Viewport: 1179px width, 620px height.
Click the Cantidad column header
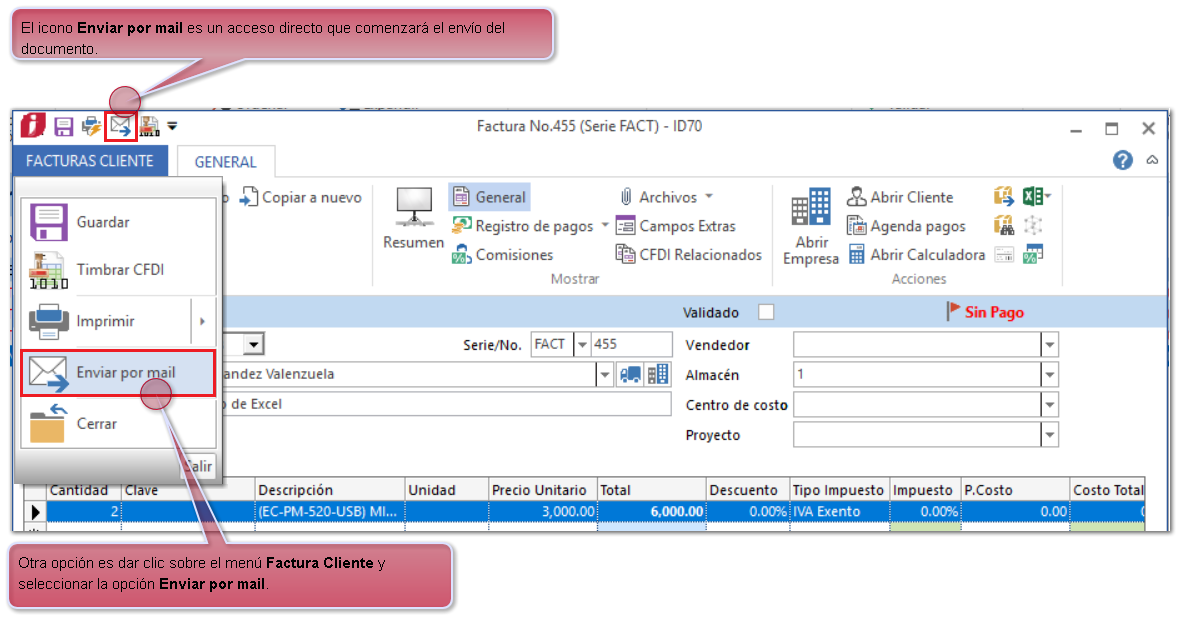point(83,490)
